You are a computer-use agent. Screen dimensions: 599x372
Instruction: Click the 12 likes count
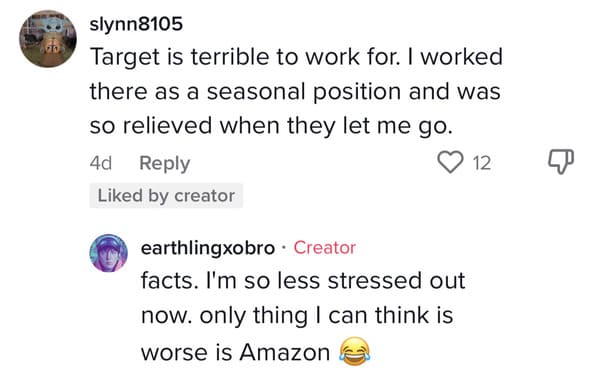pos(482,163)
